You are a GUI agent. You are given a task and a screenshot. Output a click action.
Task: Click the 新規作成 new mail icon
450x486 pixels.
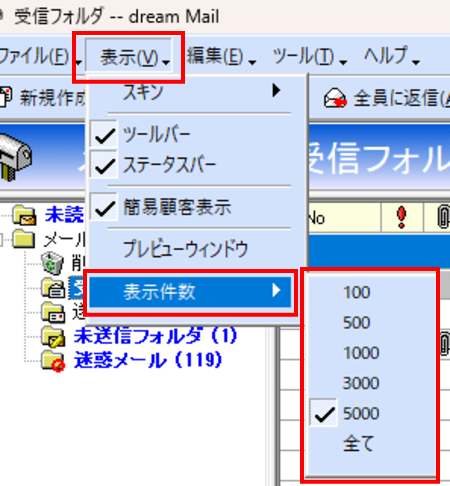pos(6,97)
